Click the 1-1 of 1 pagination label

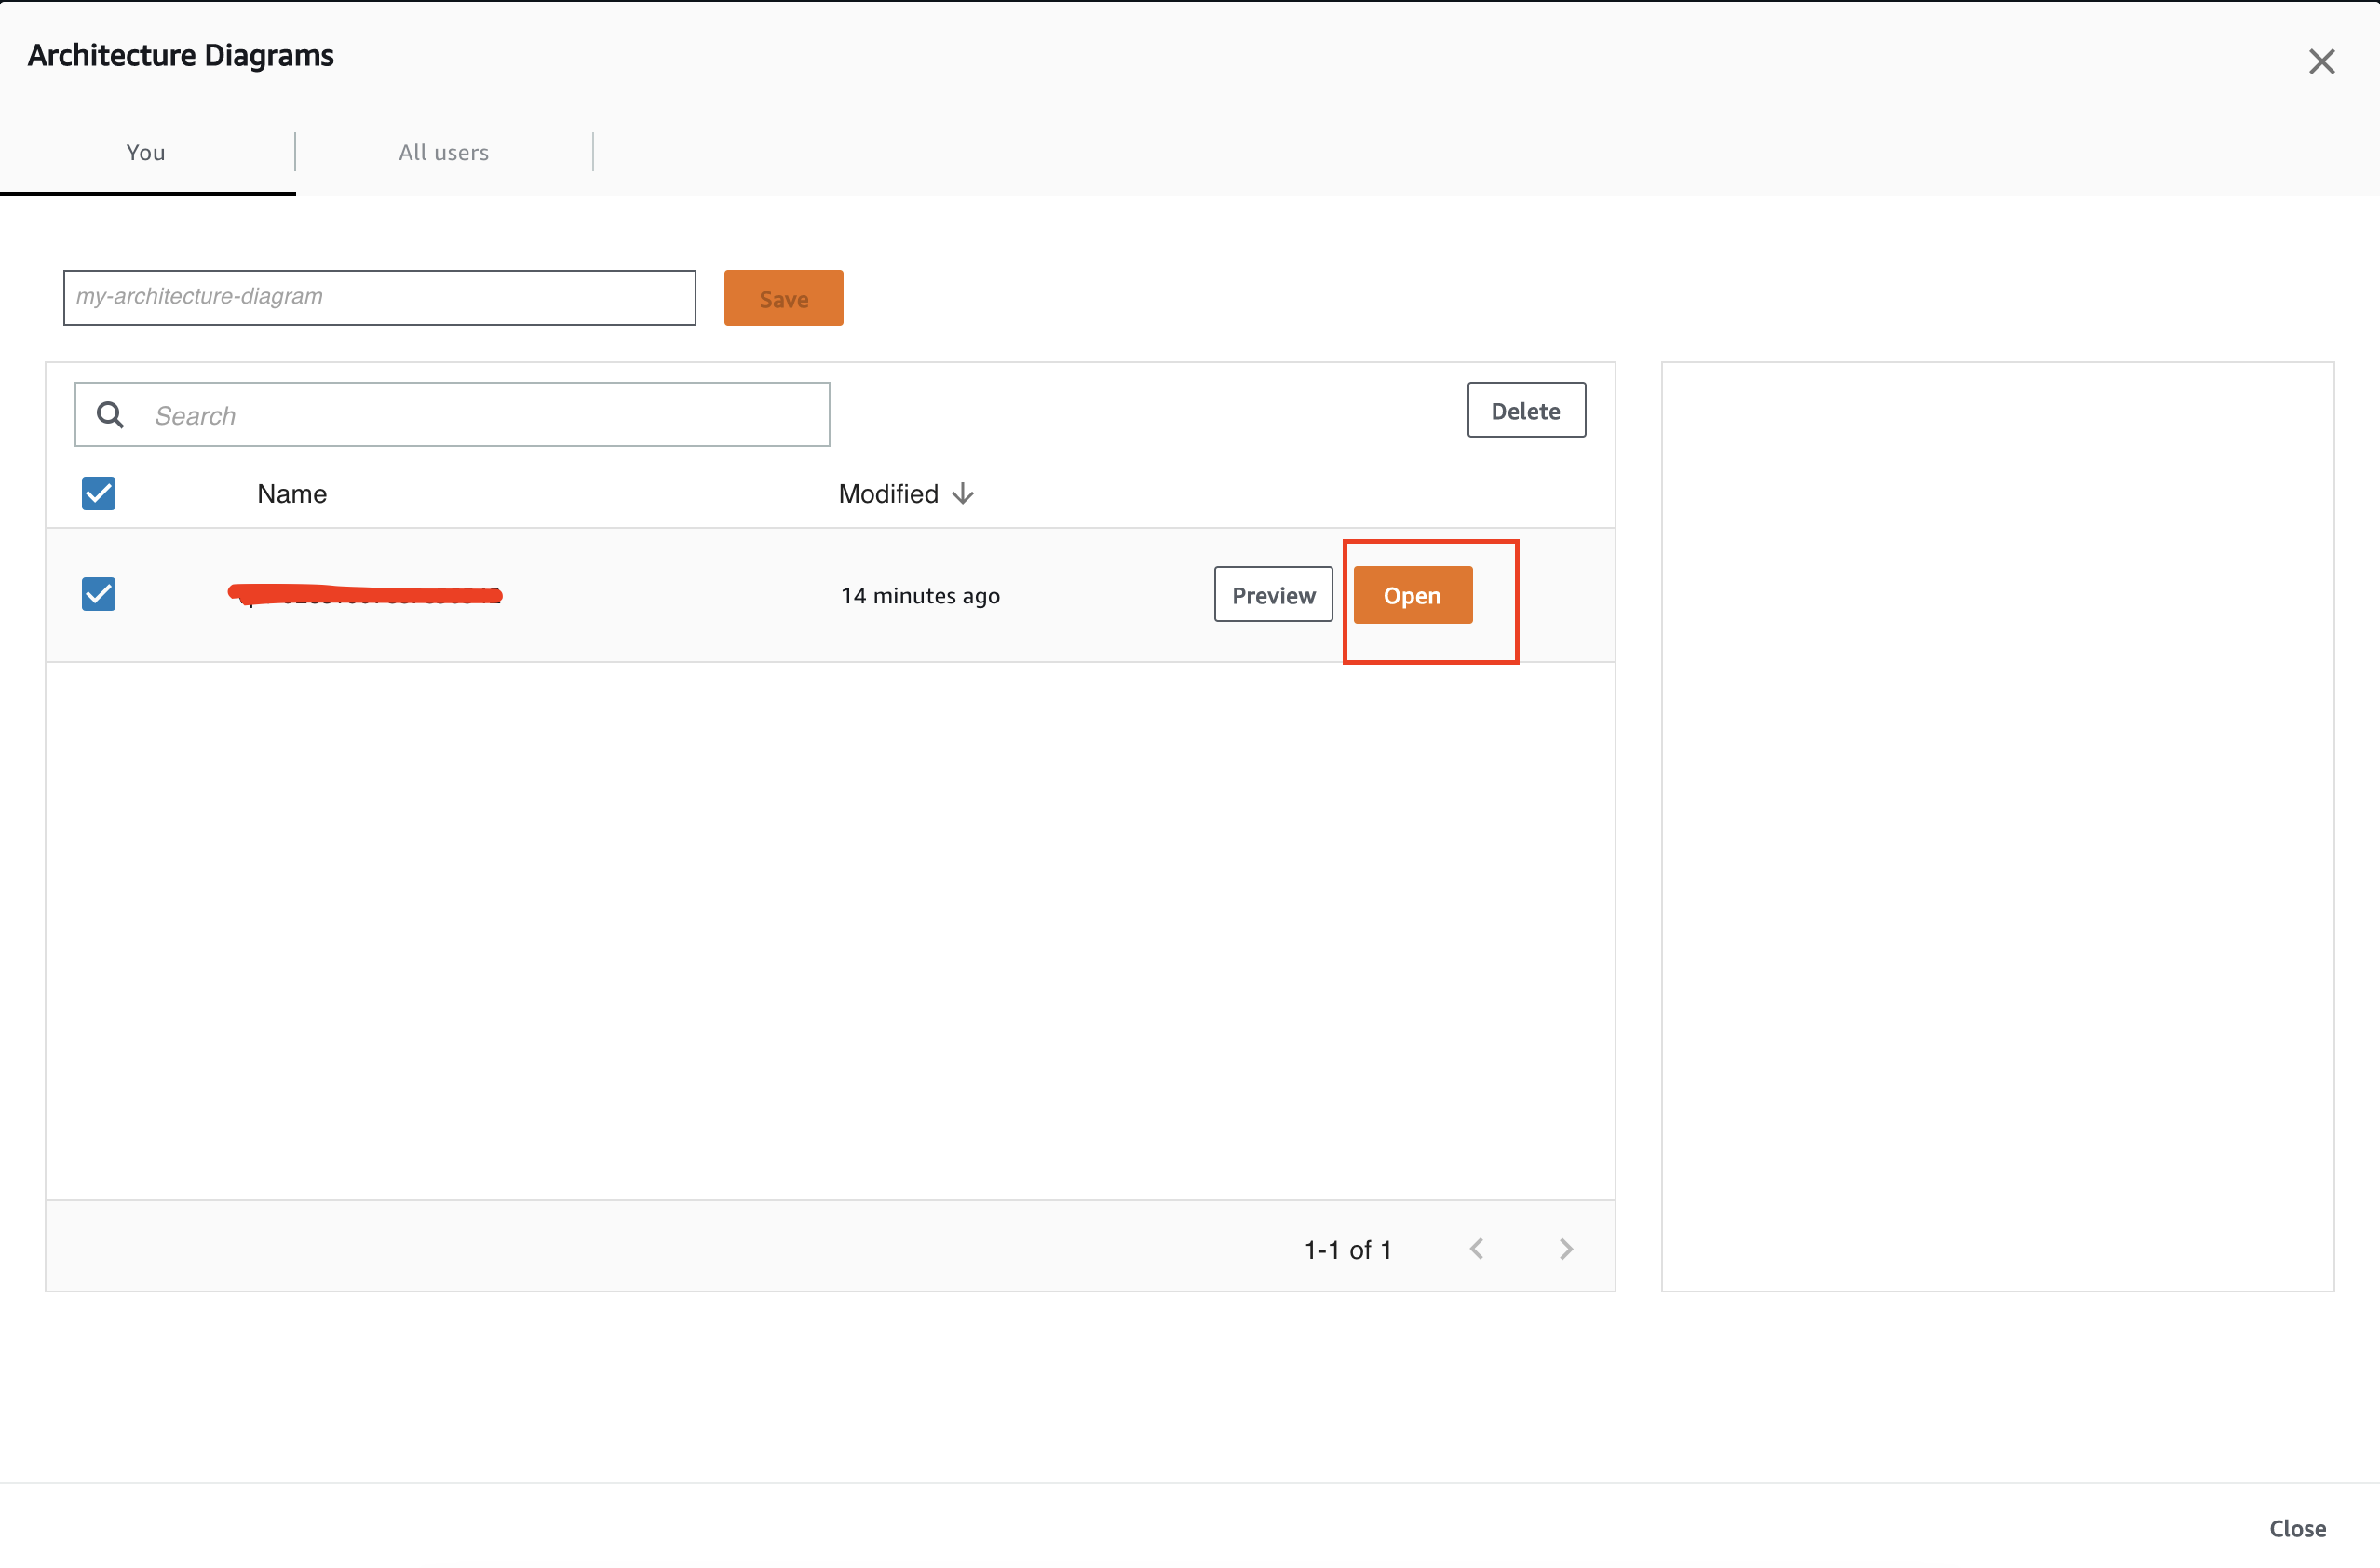pyautogui.click(x=1348, y=1248)
